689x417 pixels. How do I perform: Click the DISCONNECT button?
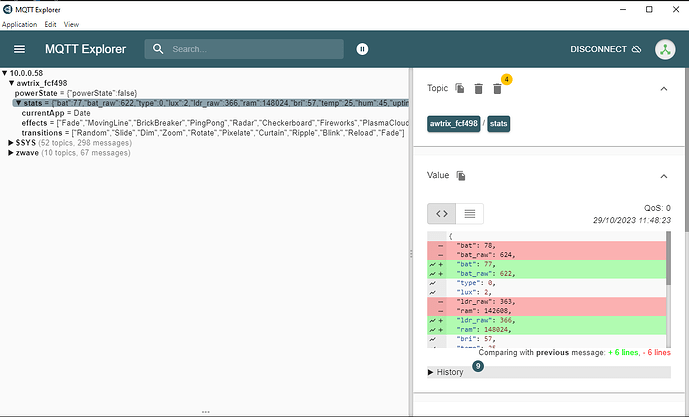pyautogui.click(x=605, y=49)
